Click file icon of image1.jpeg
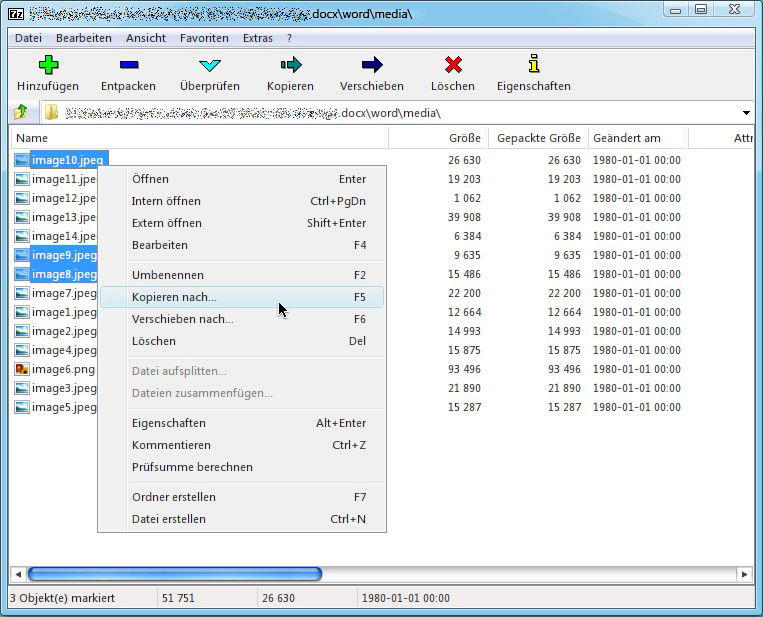 tap(21, 312)
